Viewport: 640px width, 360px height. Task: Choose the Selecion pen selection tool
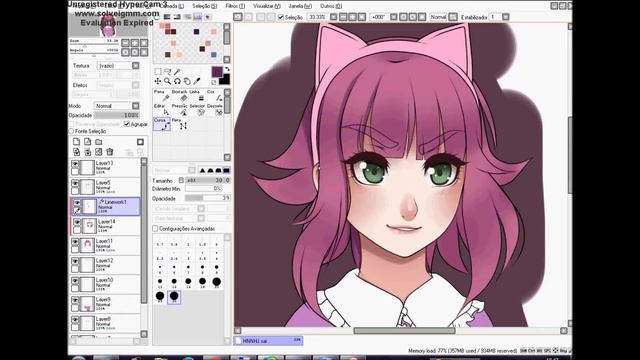coord(197,110)
